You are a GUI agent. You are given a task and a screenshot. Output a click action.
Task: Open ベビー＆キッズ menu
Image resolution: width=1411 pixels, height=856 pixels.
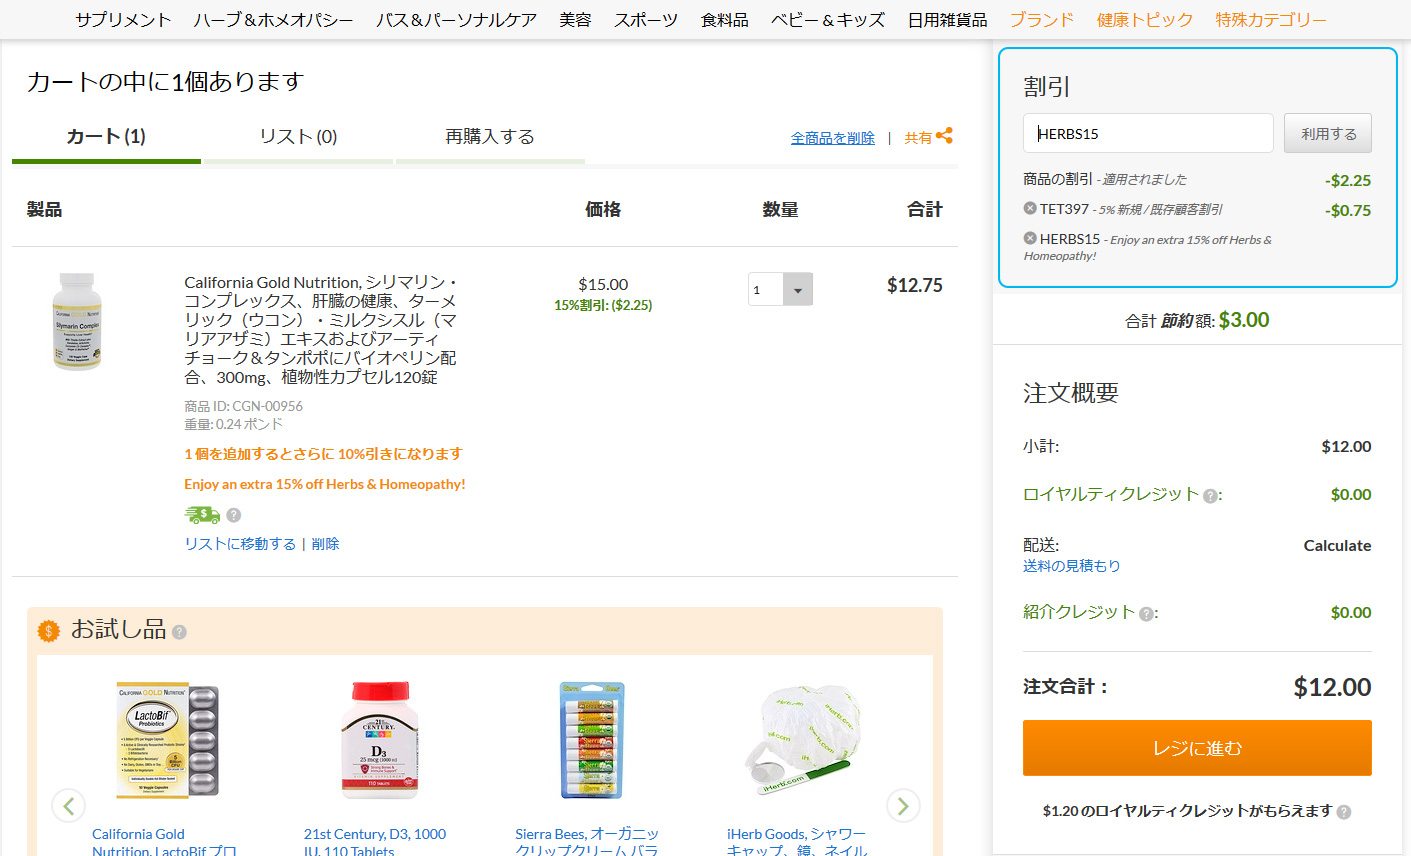[x=828, y=20]
